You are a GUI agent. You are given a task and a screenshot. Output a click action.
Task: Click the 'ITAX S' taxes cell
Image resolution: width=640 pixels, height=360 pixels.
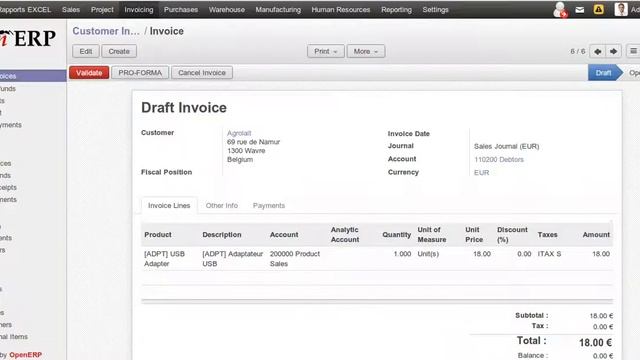click(x=549, y=254)
